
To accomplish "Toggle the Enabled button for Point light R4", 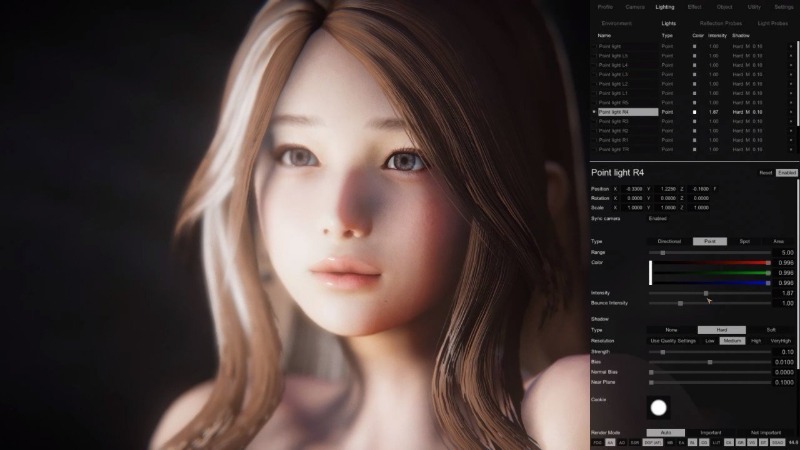I will tap(786, 172).
